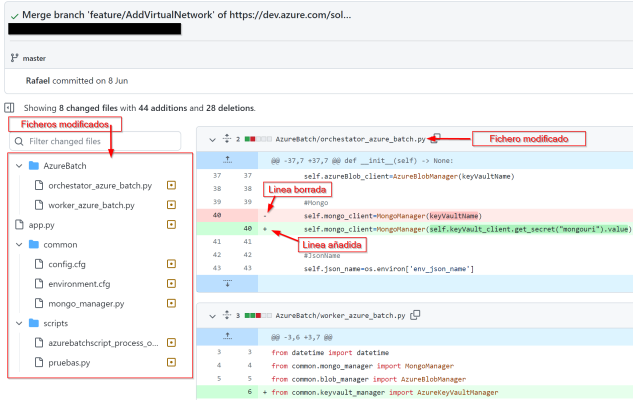
Task: Click the search icon in filter box
Action: (19, 141)
